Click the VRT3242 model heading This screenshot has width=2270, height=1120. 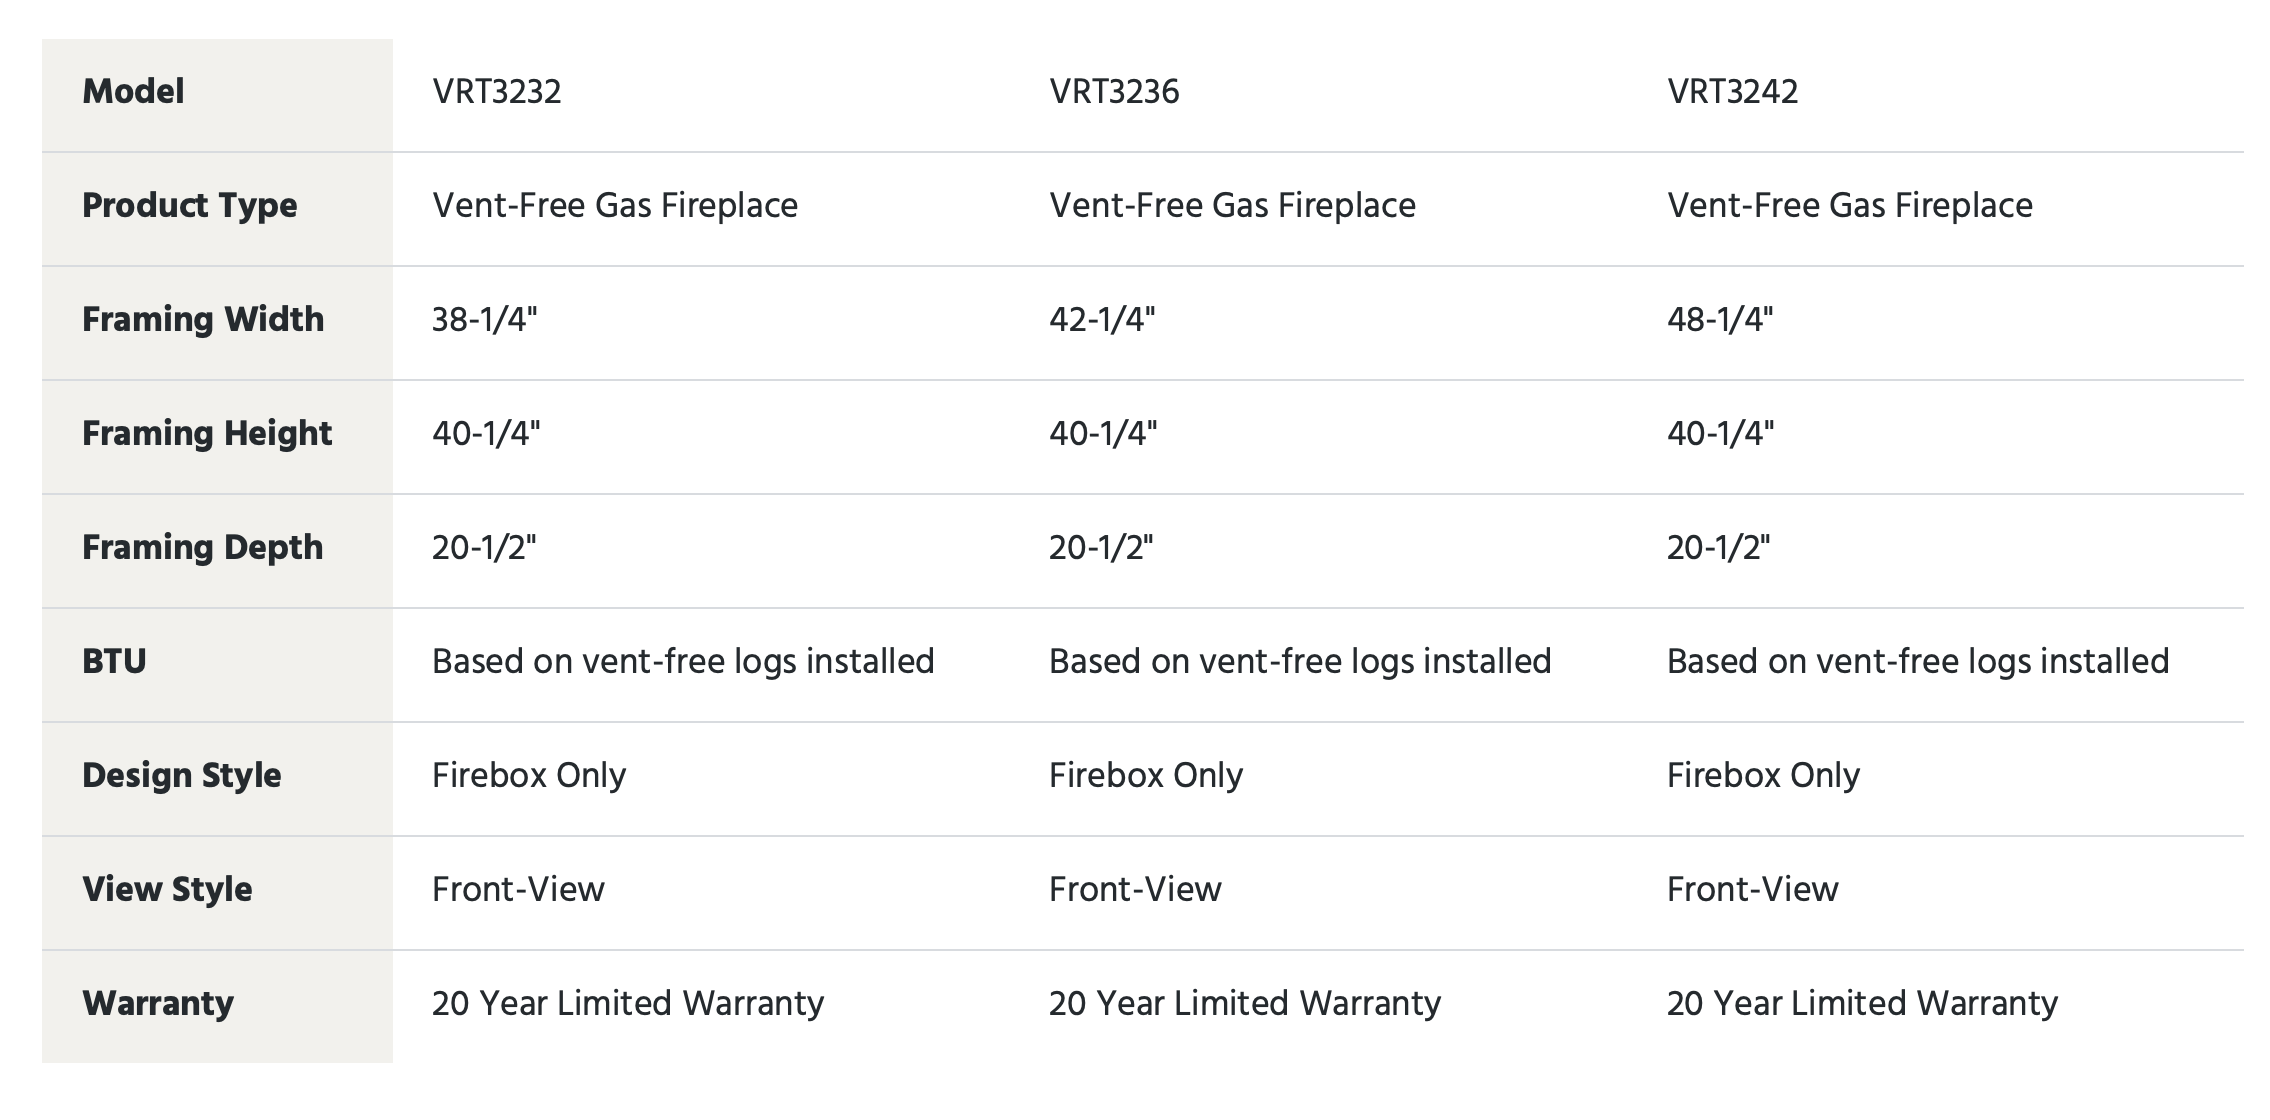1732,92
